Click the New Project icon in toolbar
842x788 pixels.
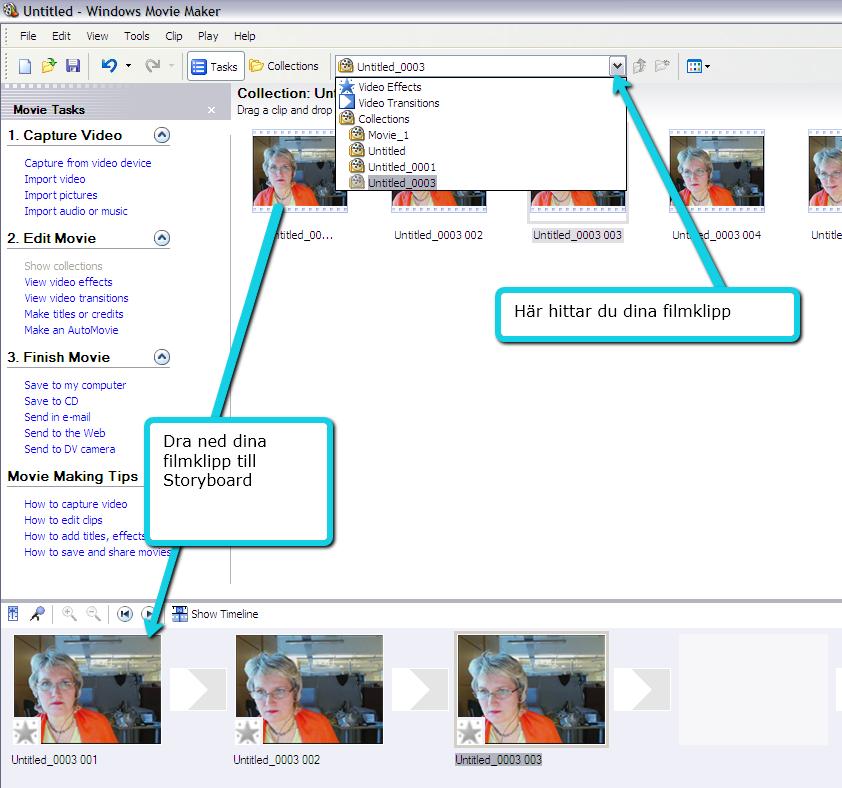click(25, 66)
